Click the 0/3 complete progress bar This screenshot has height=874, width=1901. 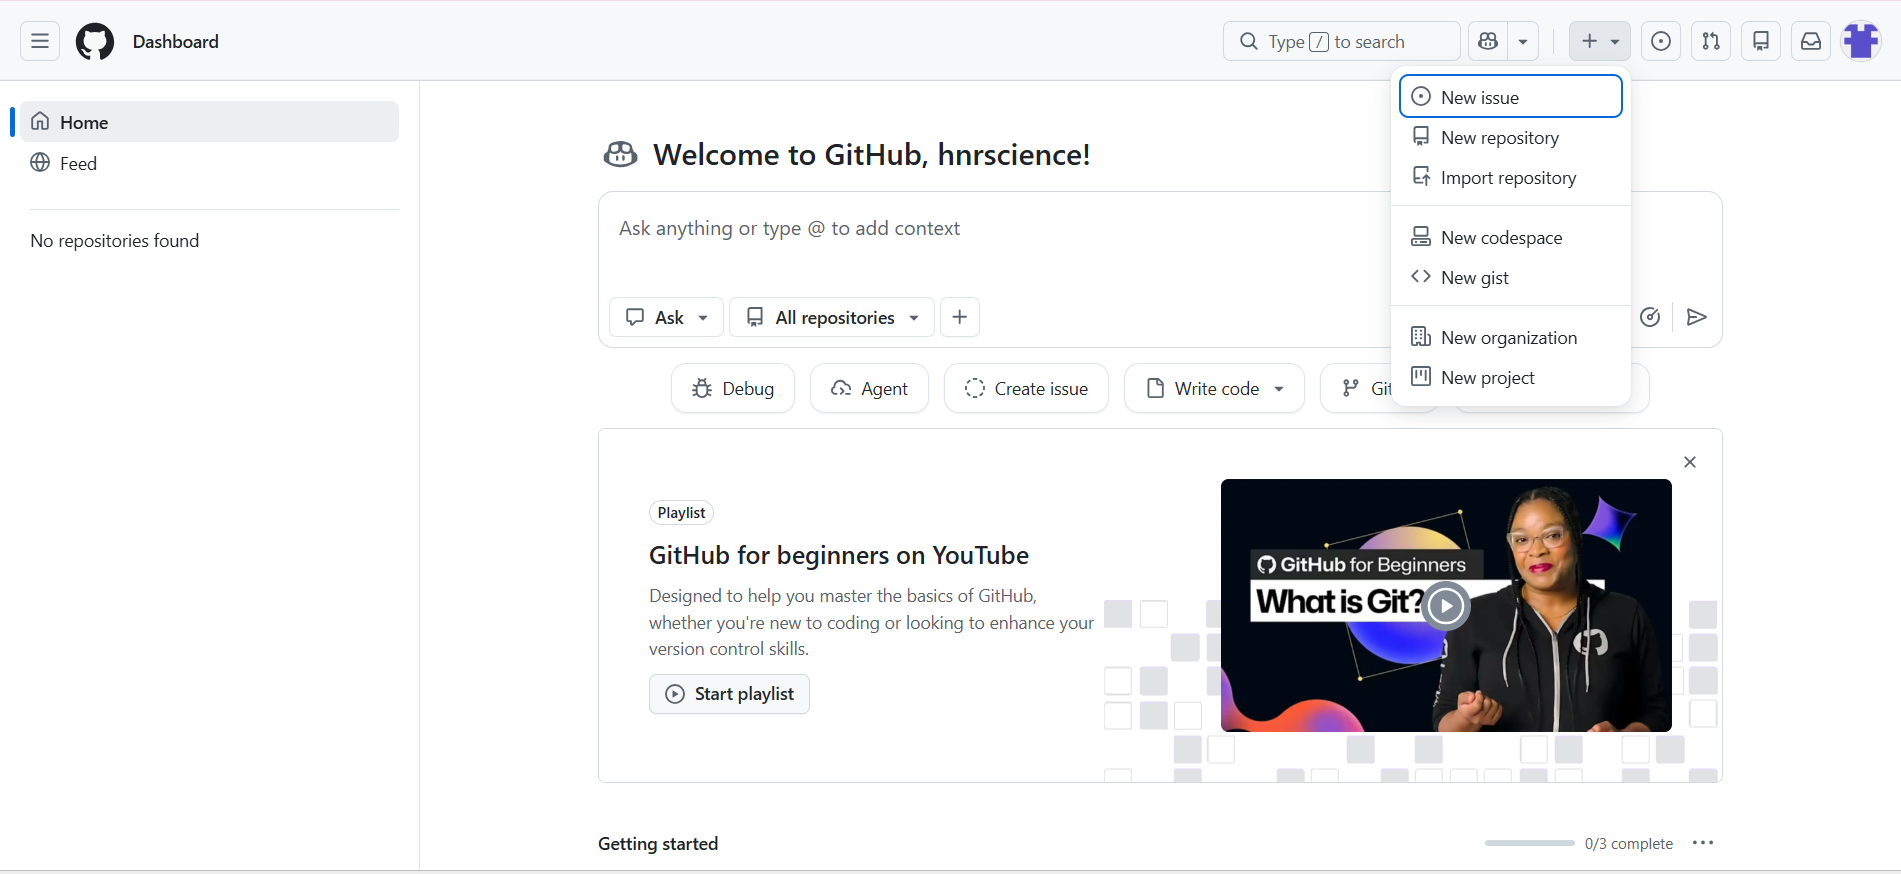click(1530, 843)
